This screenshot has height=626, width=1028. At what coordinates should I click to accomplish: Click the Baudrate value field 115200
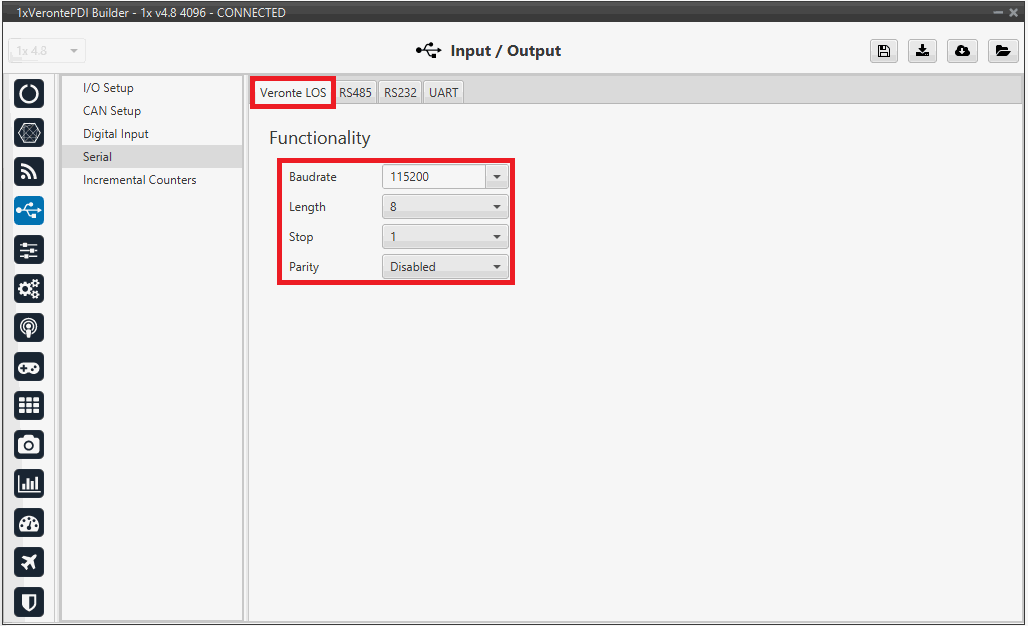click(x=434, y=177)
